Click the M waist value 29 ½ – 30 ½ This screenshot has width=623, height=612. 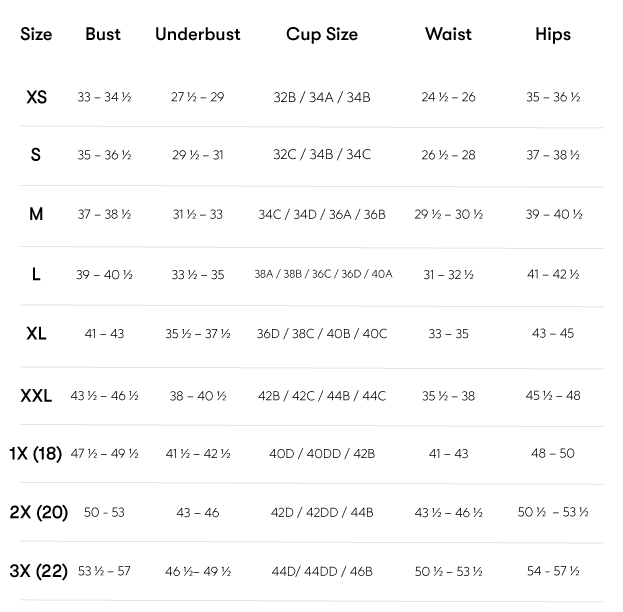[x=448, y=215]
